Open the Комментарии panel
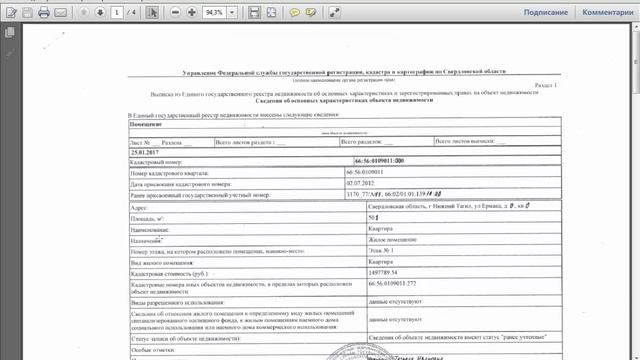Image resolution: width=640 pixels, height=360 pixels. (x=608, y=12)
